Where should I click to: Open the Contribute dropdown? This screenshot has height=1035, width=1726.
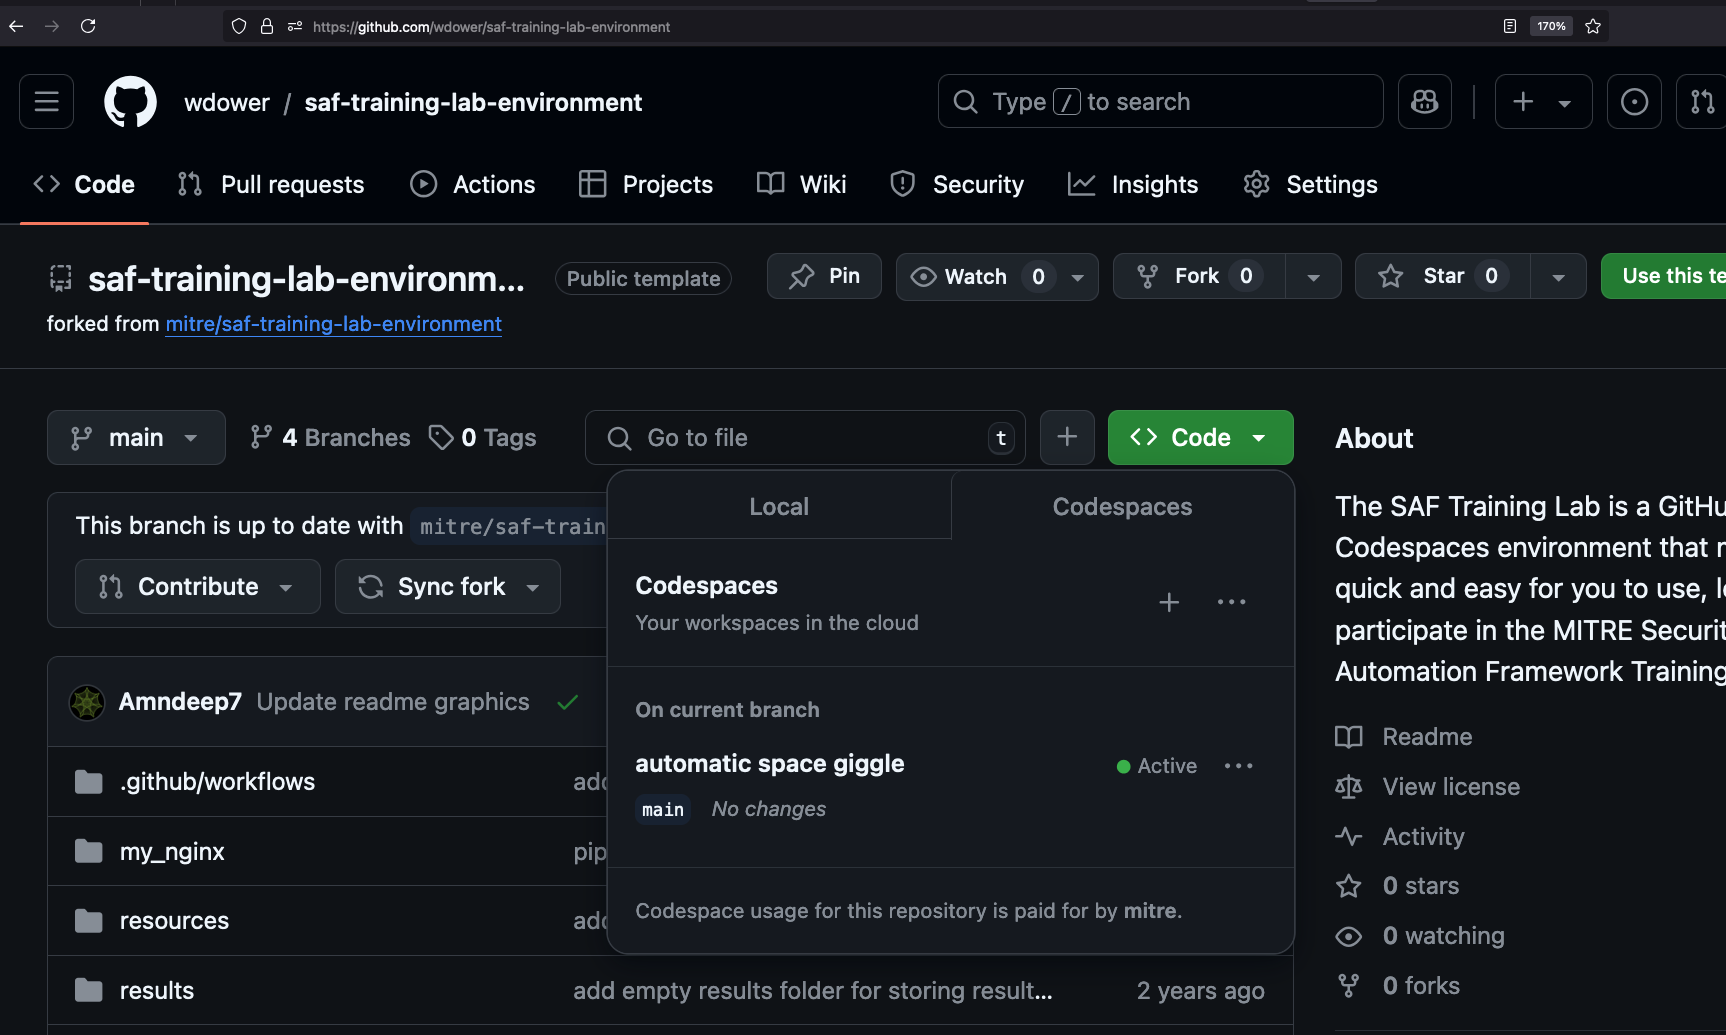[197, 587]
